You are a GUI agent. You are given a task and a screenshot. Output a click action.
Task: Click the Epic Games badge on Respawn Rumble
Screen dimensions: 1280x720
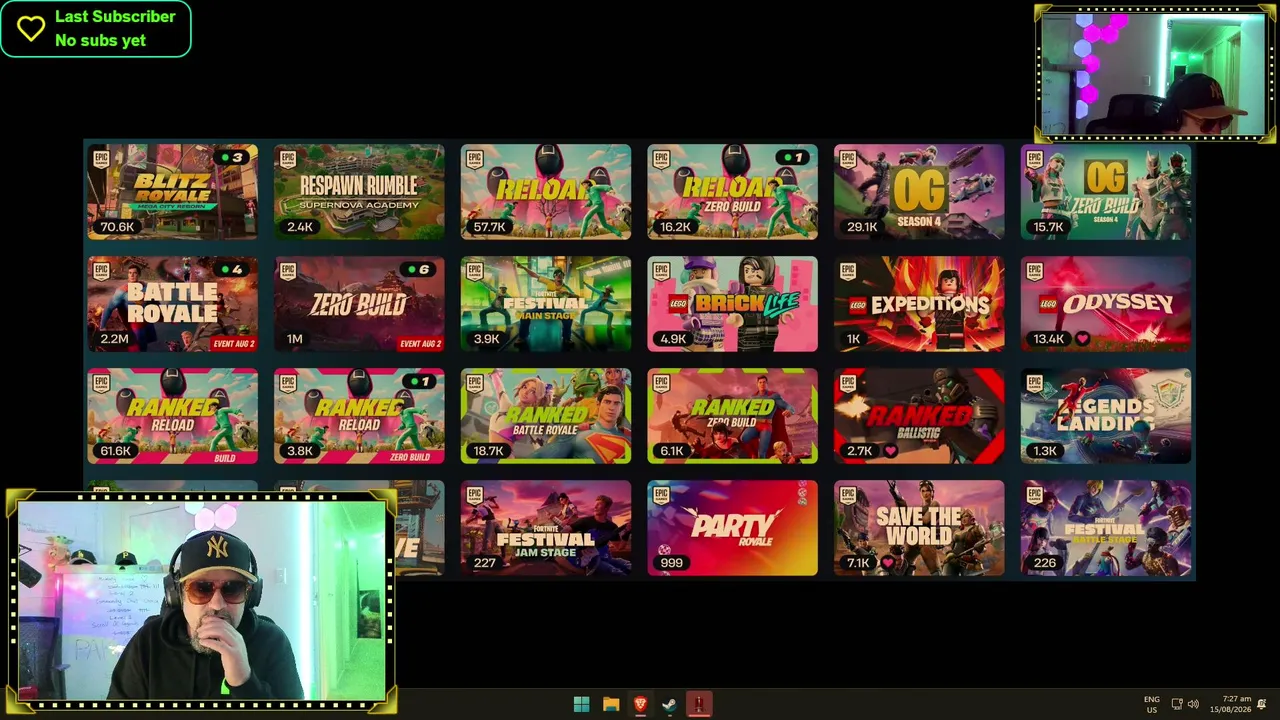tap(288, 159)
